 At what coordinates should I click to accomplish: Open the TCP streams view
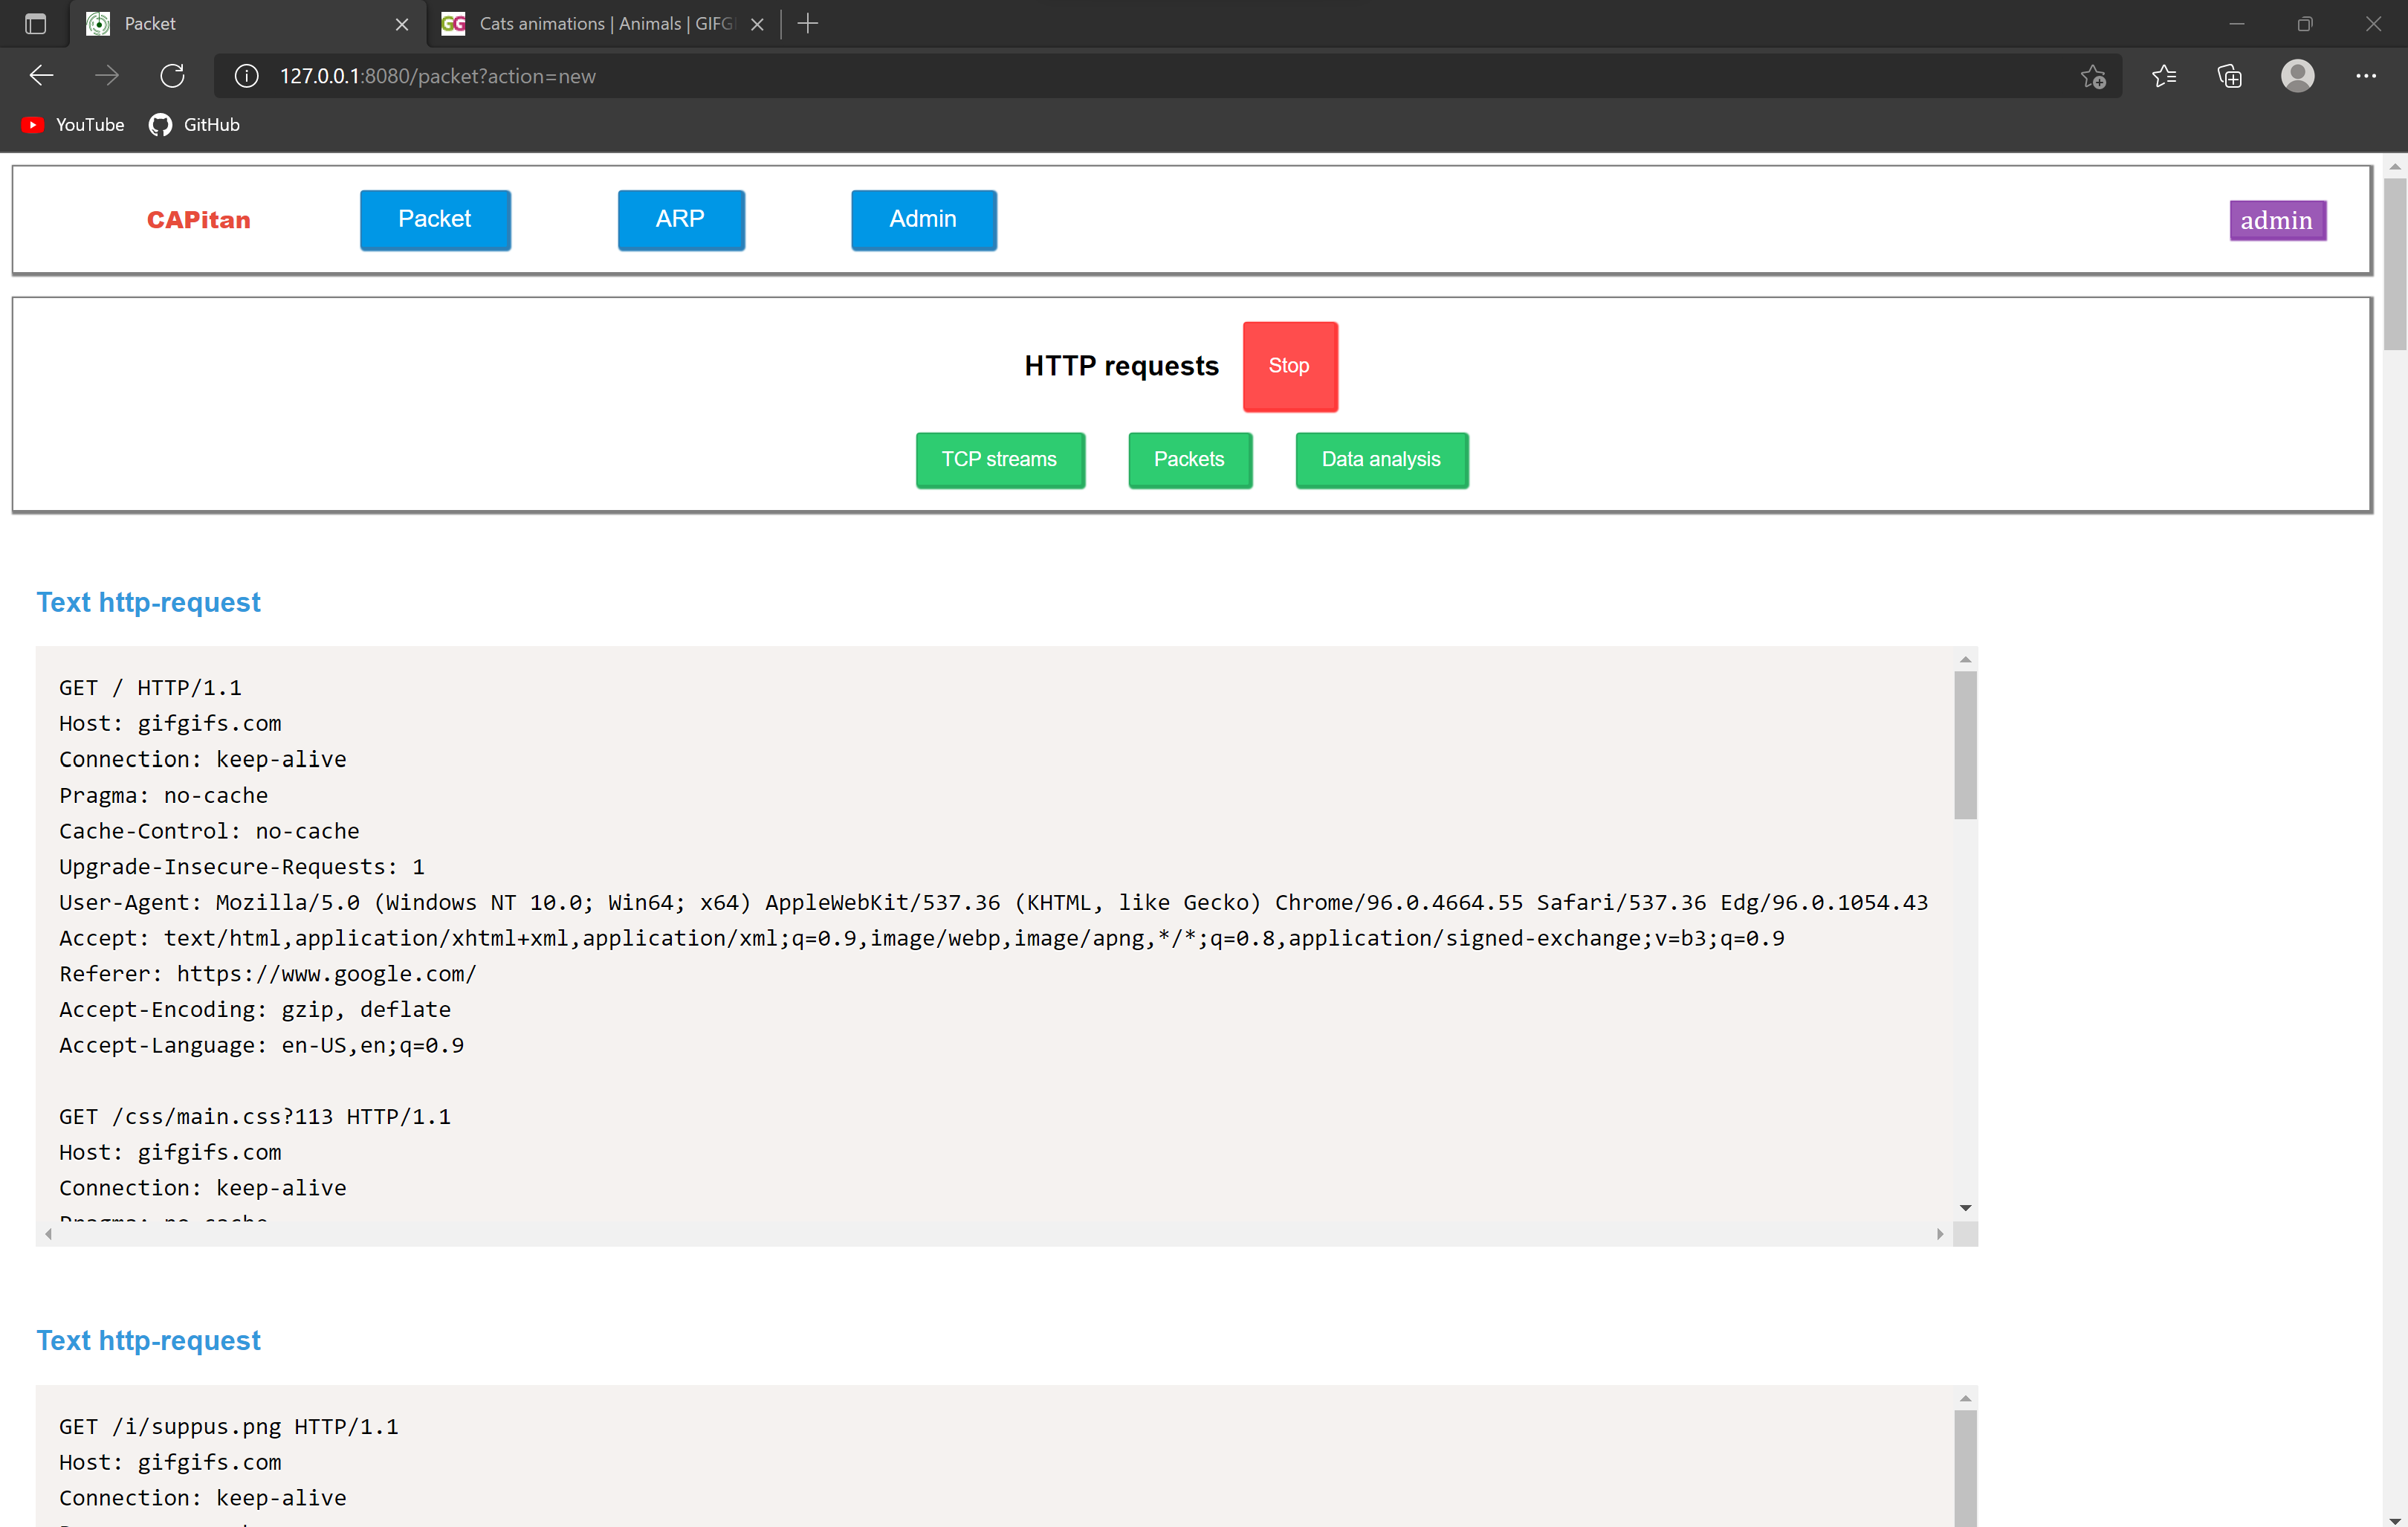point(999,460)
